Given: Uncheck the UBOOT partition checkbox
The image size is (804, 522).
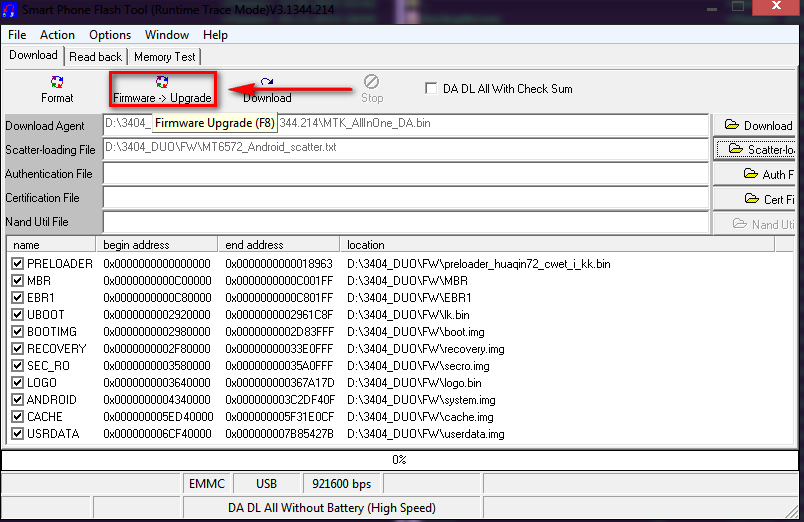Looking at the screenshot, I should coord(17,314).
